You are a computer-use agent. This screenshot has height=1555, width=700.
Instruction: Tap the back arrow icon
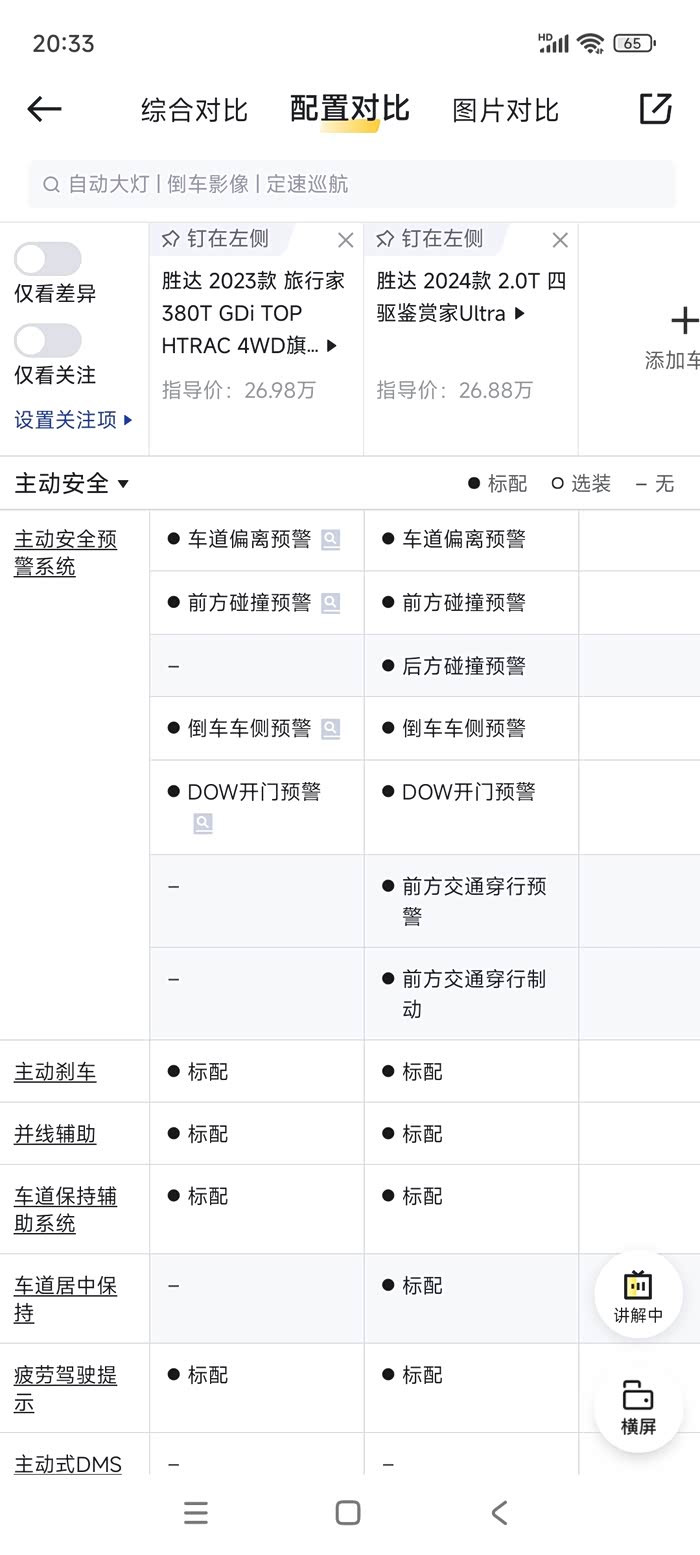click(x=44, y=109)
